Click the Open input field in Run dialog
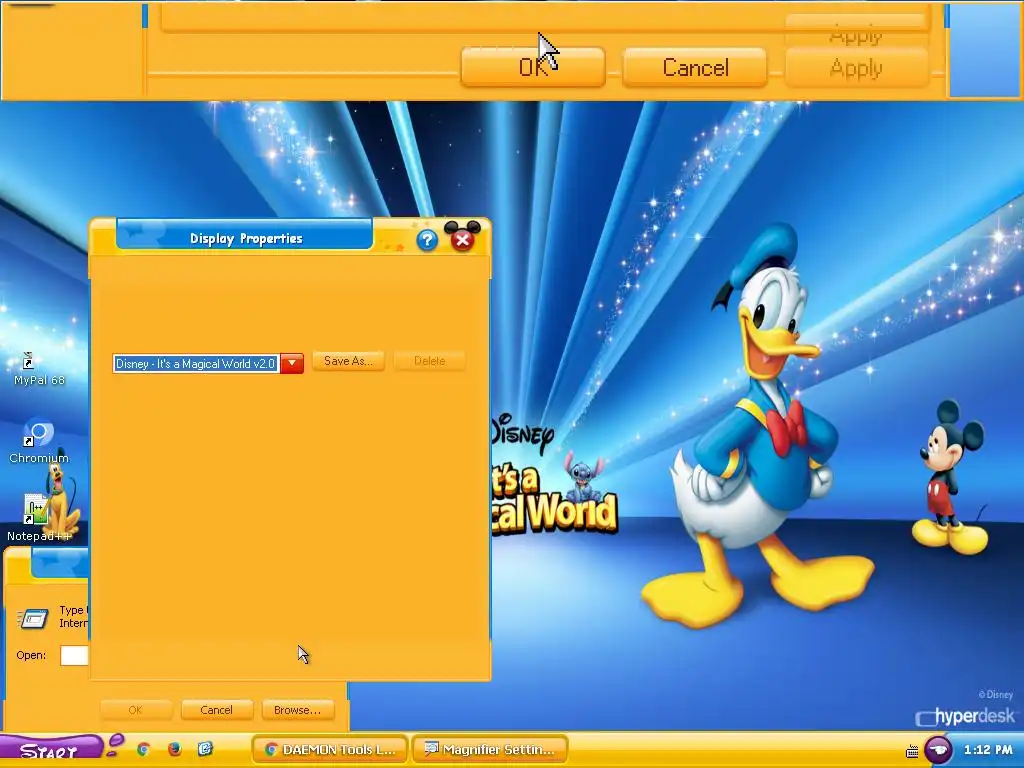The image size is (1024, 768). tap(74, 655)
